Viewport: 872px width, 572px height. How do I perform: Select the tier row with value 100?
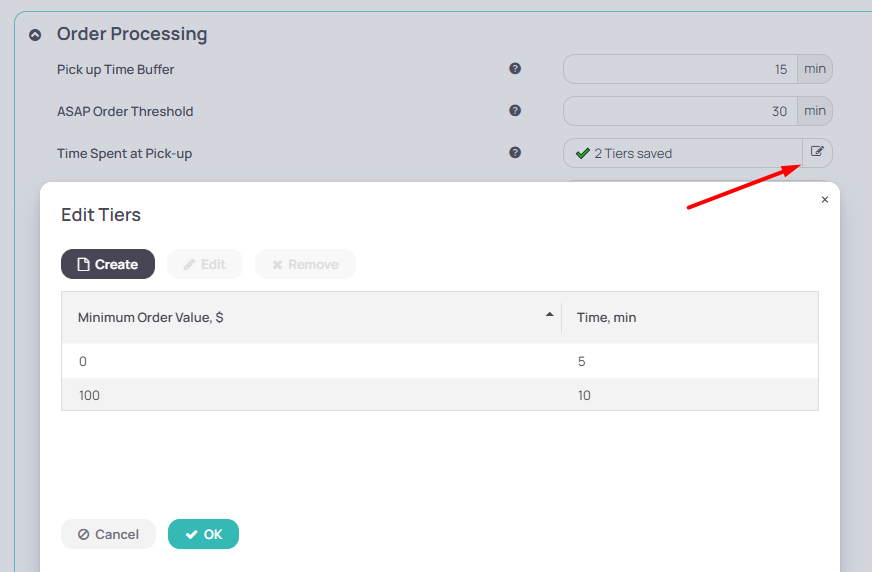(440, 395)
